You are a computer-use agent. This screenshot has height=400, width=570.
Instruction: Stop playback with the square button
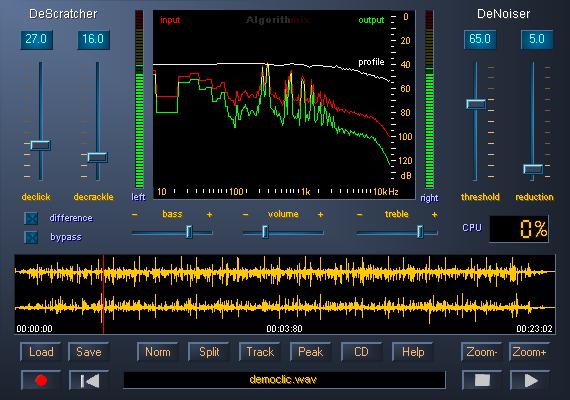click(x=482, y=380)
